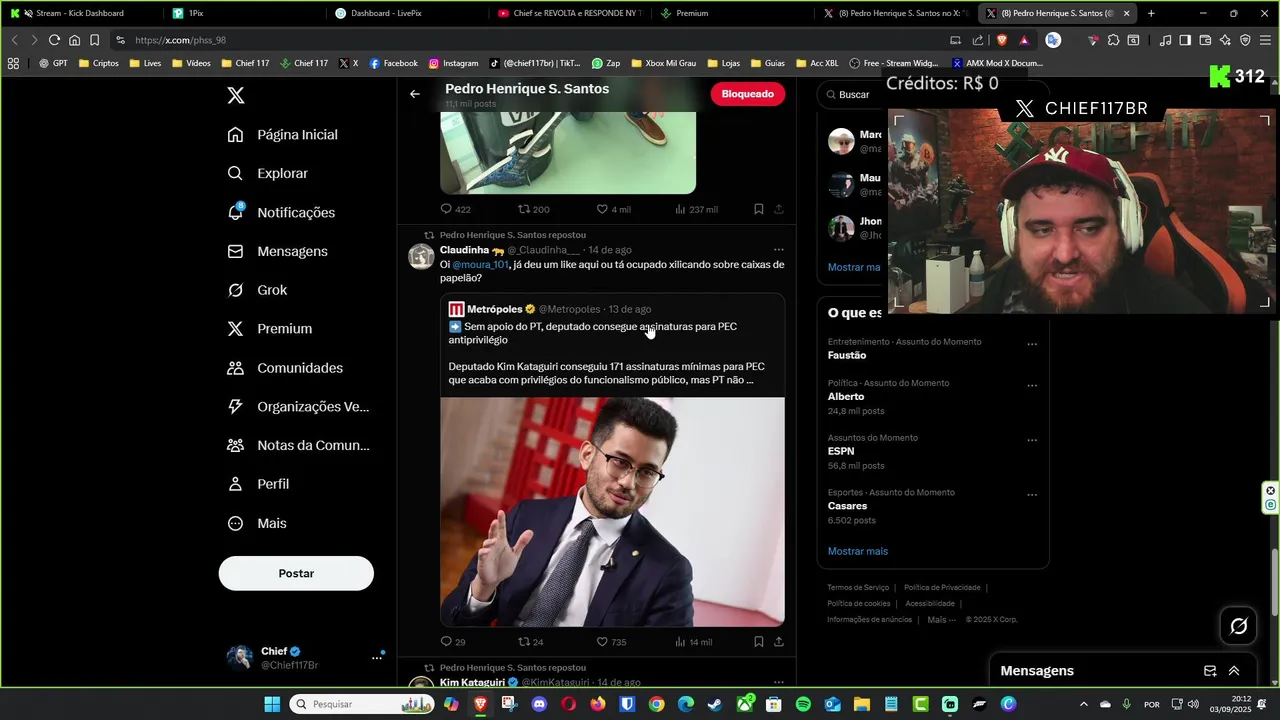Open Facebook bookmark

click(x=393, y=63)
